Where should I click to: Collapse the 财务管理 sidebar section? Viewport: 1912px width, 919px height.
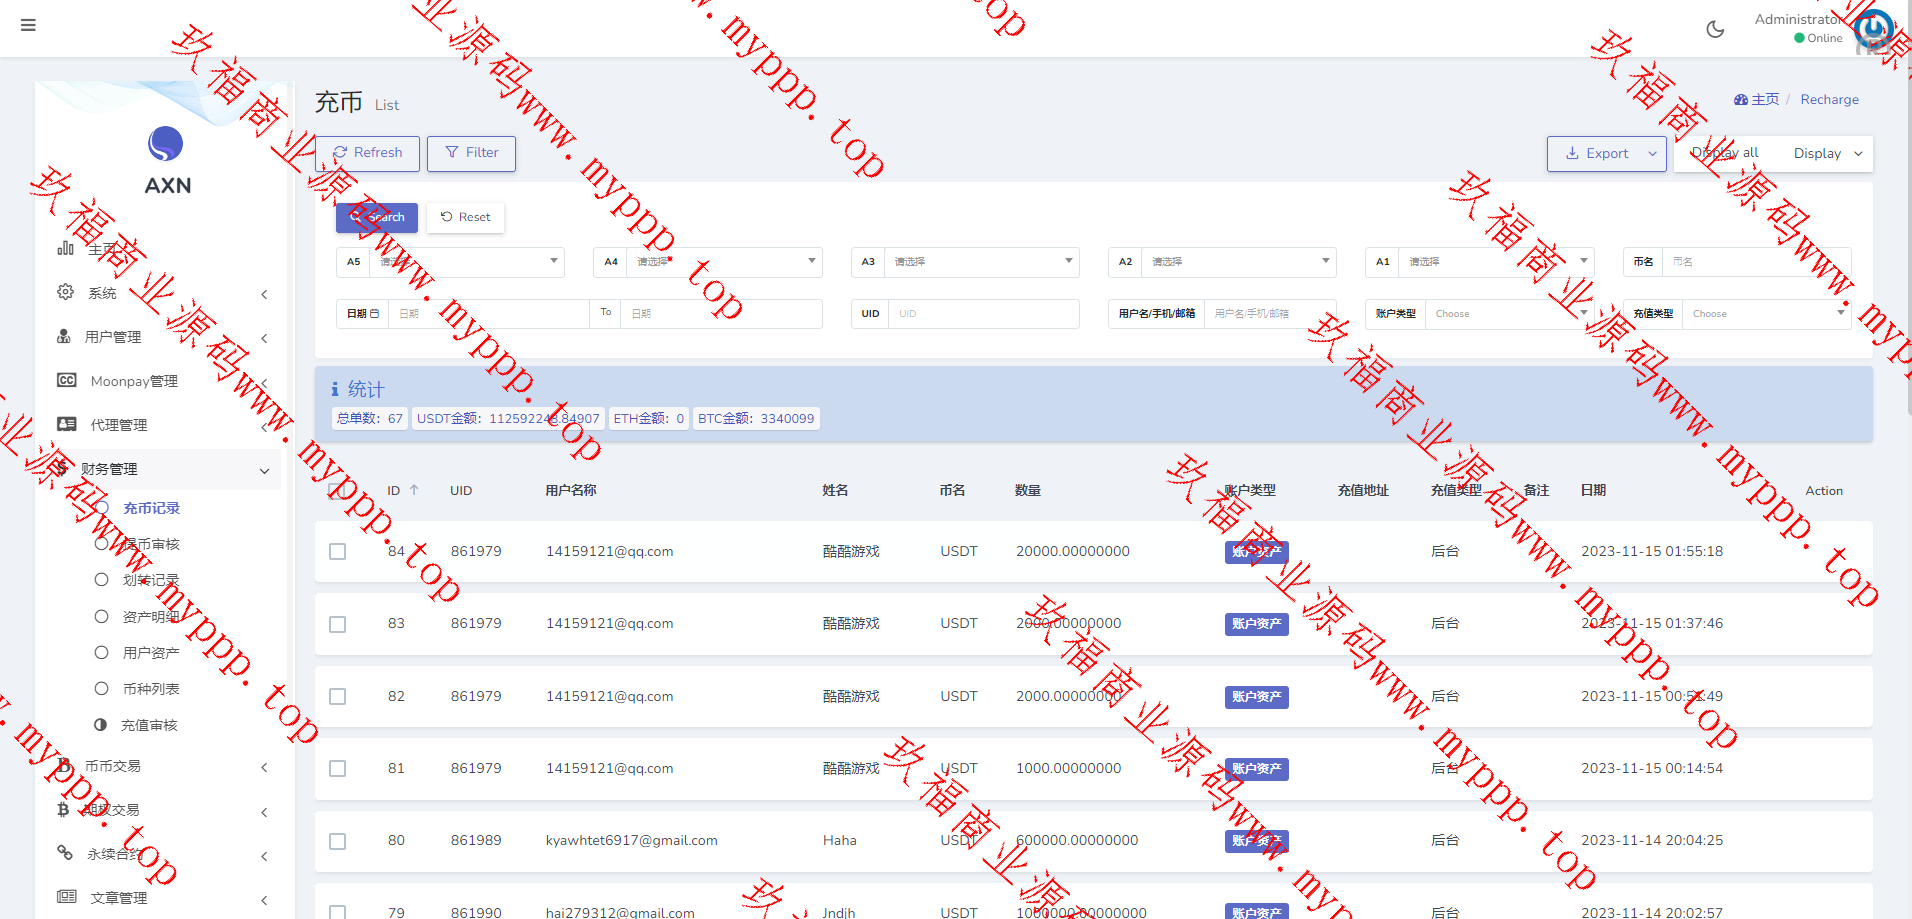(264, 470)
